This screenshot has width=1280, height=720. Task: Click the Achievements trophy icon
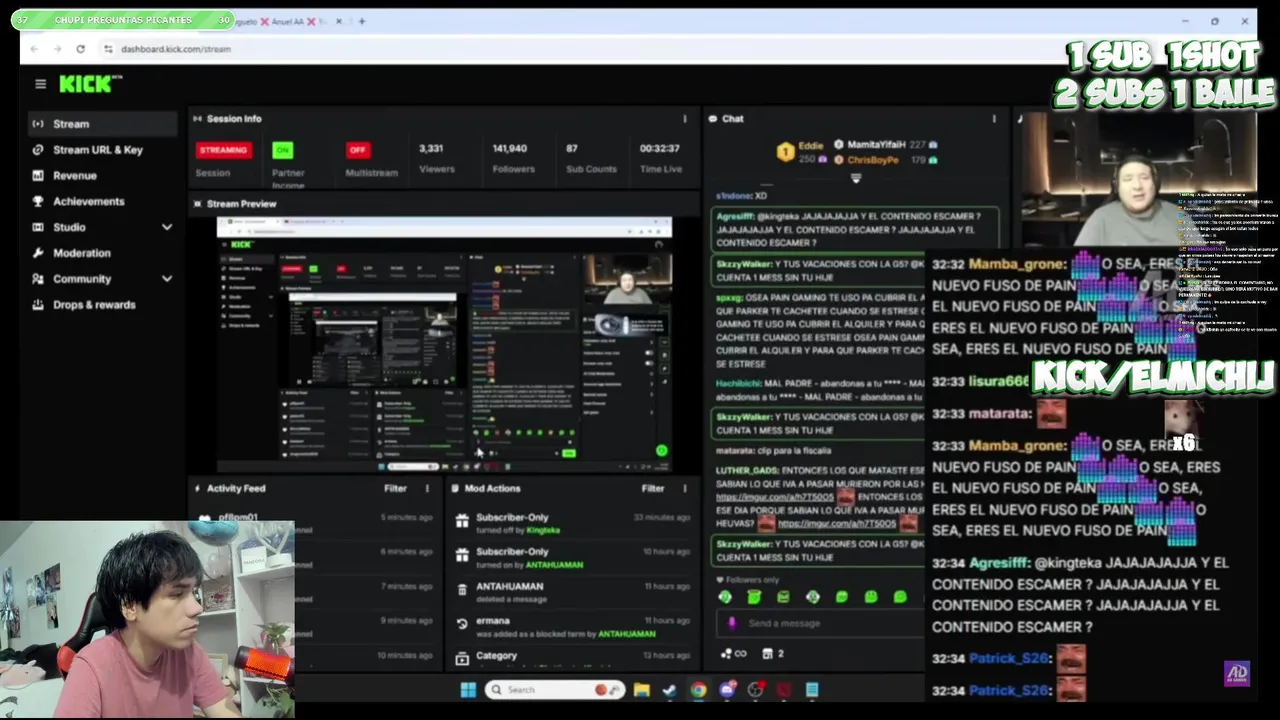coord(38,201)
